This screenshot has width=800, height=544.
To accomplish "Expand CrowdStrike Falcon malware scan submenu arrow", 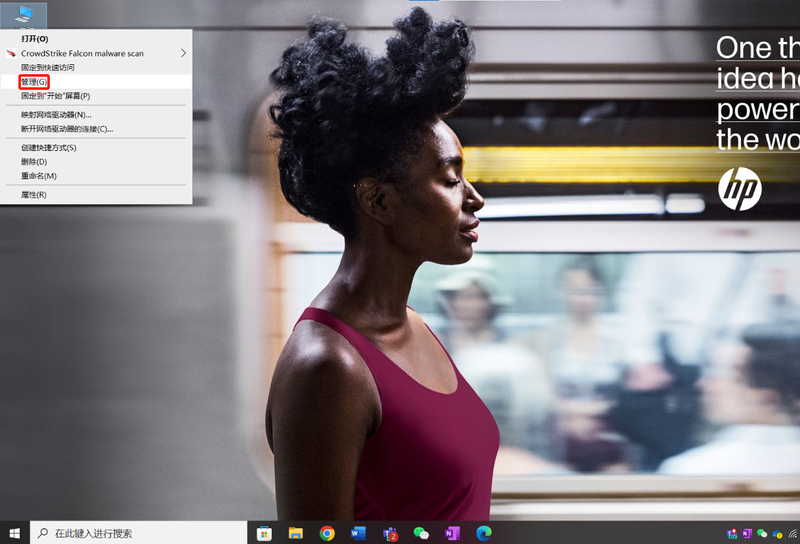I will [x=183, y=53].
